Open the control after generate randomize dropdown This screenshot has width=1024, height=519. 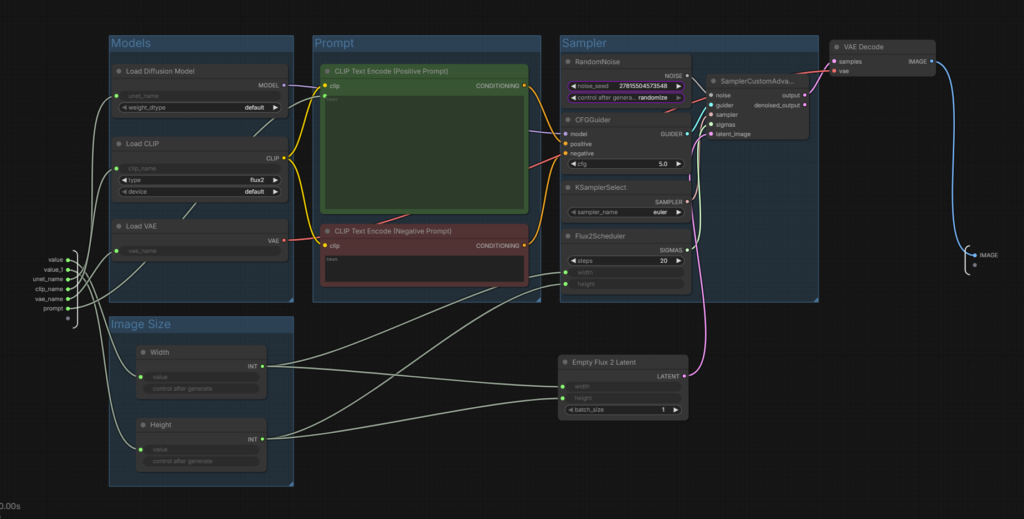tap(626, 98)
